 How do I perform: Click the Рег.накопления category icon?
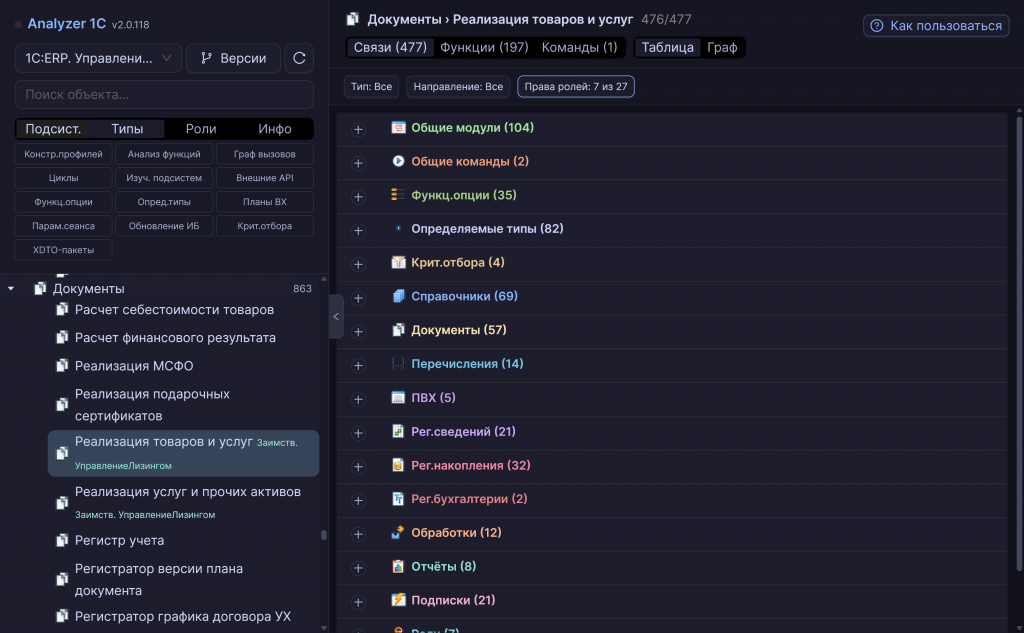(x=398, y=465)
